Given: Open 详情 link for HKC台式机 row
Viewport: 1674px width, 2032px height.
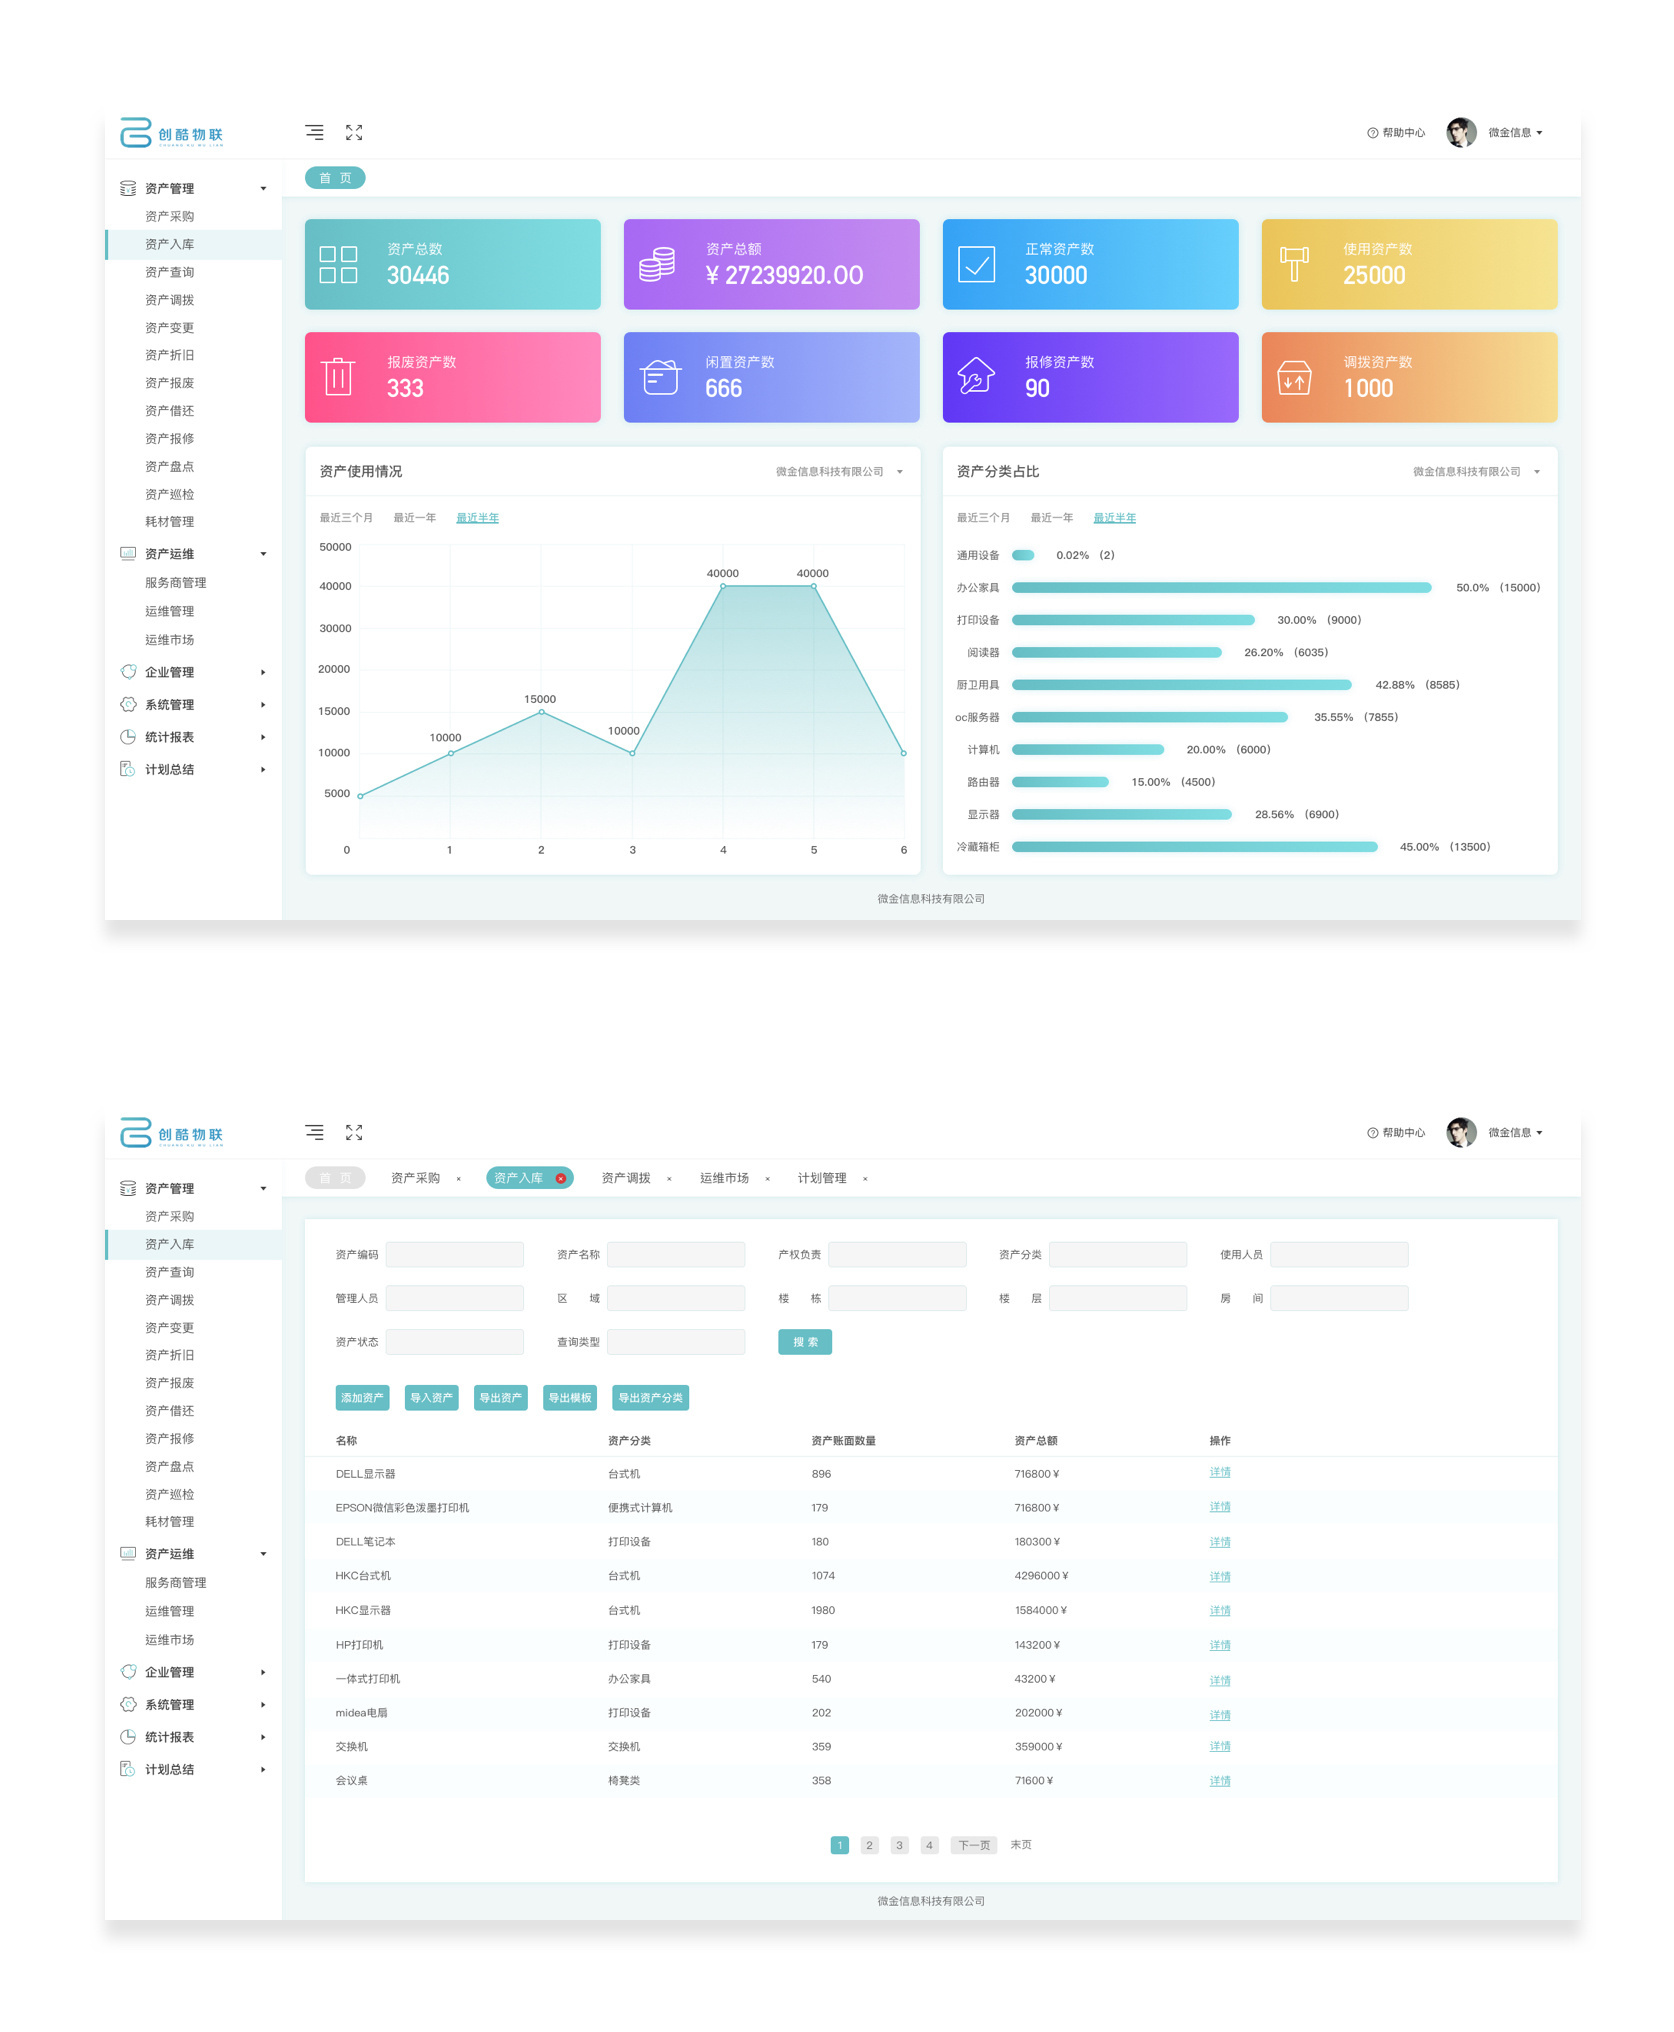Looking at the screenshot, I should [1219, 1576].
